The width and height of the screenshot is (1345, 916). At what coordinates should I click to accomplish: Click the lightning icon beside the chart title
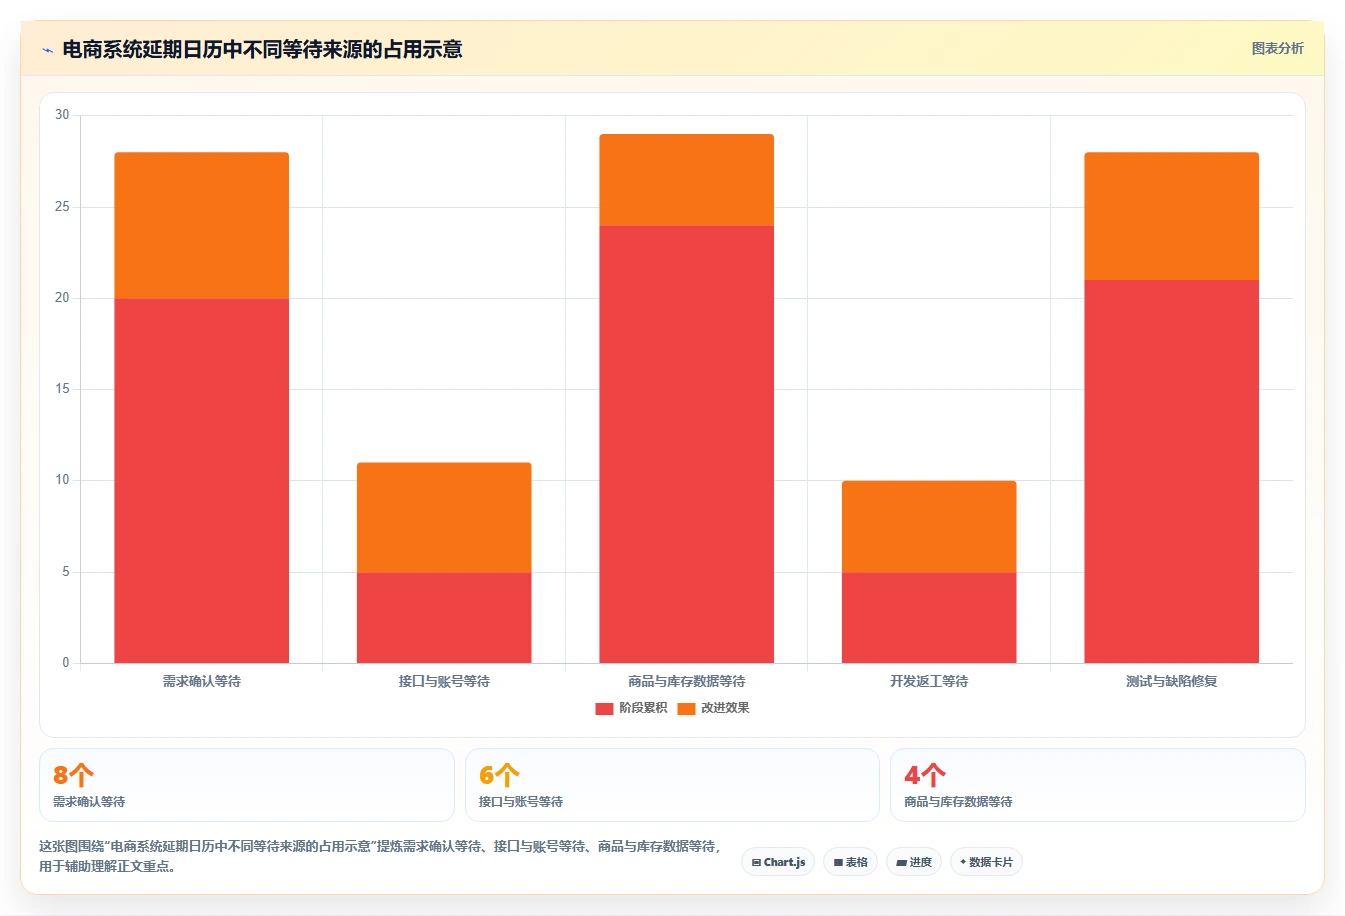click(x=47, y=50)
